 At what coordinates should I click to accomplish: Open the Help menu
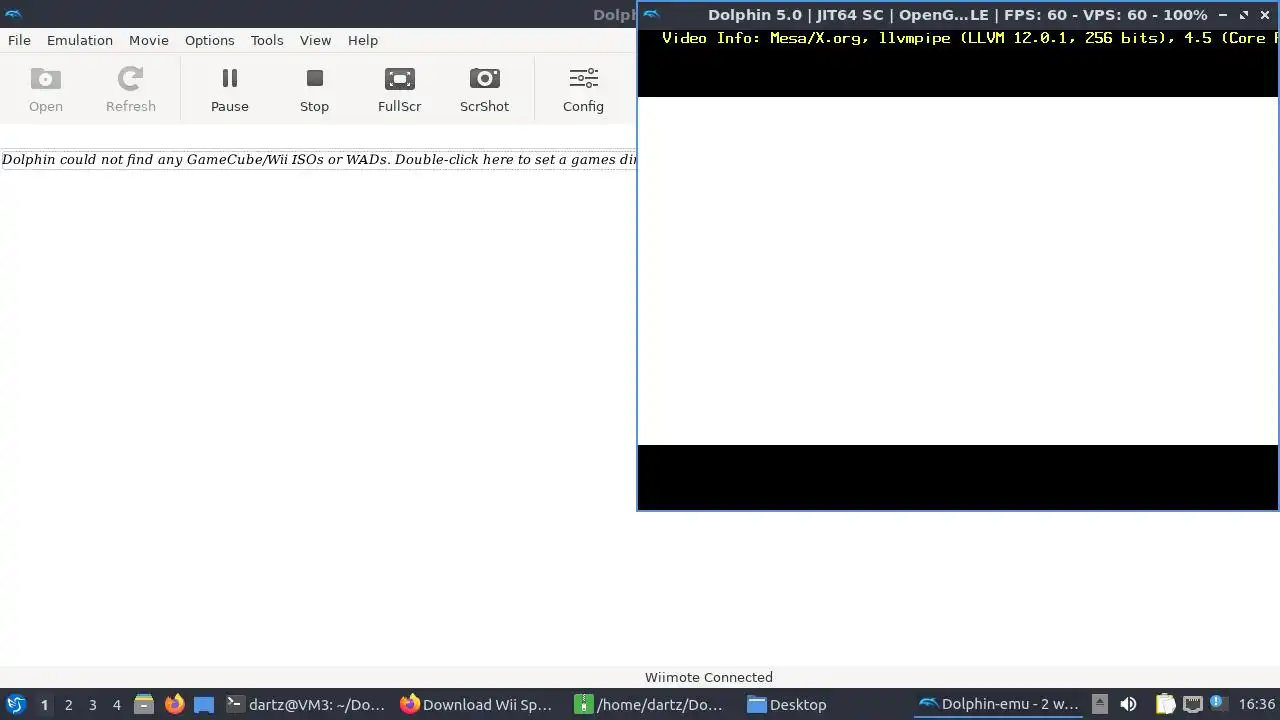pos(362,40)
